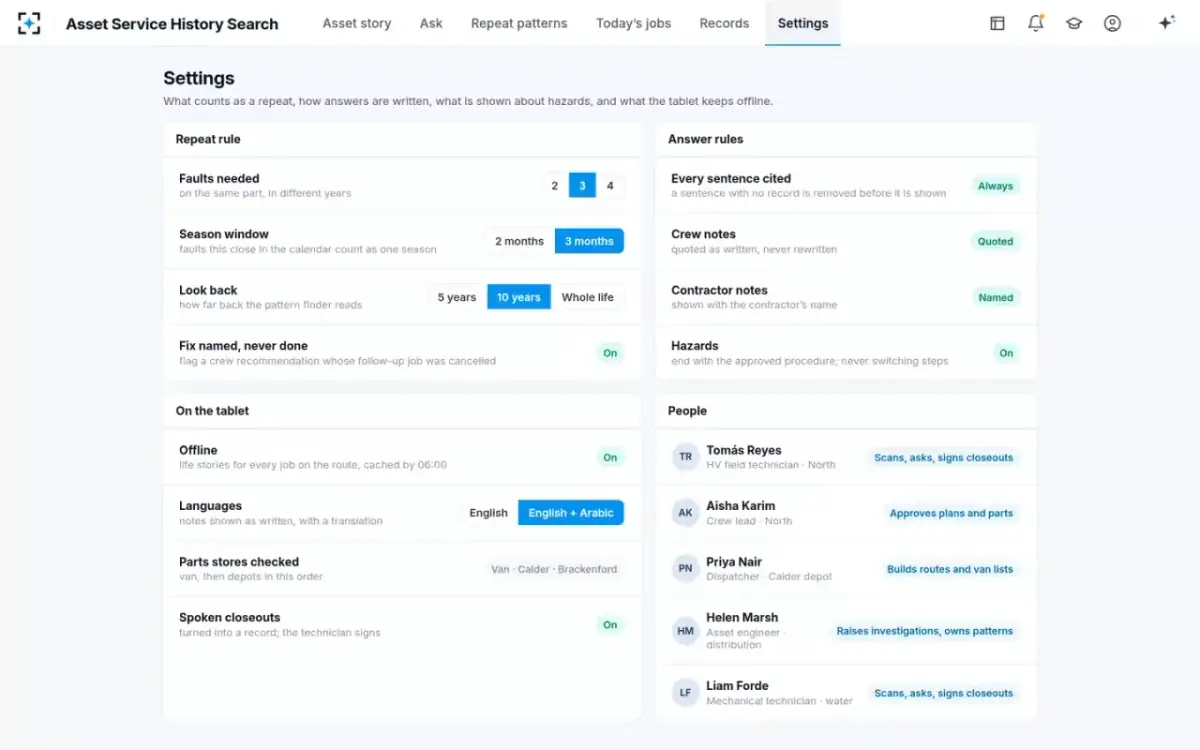
Task: Click the Liam Forde name
Action: tap(737, 686)
